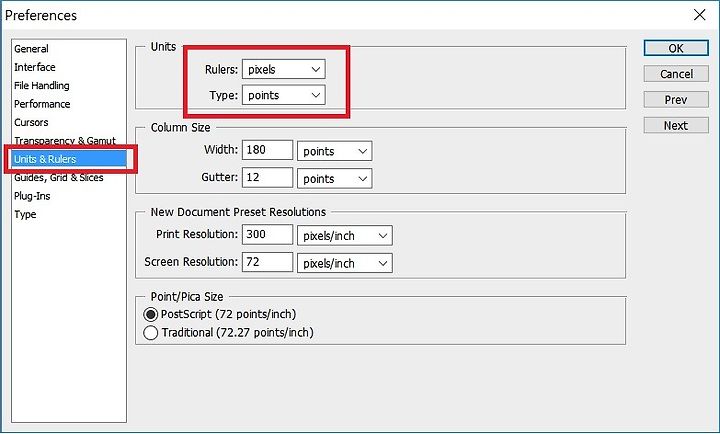Screen dimensions: 720x434
Task: Go to next category with Next
Action: point(676,125)
